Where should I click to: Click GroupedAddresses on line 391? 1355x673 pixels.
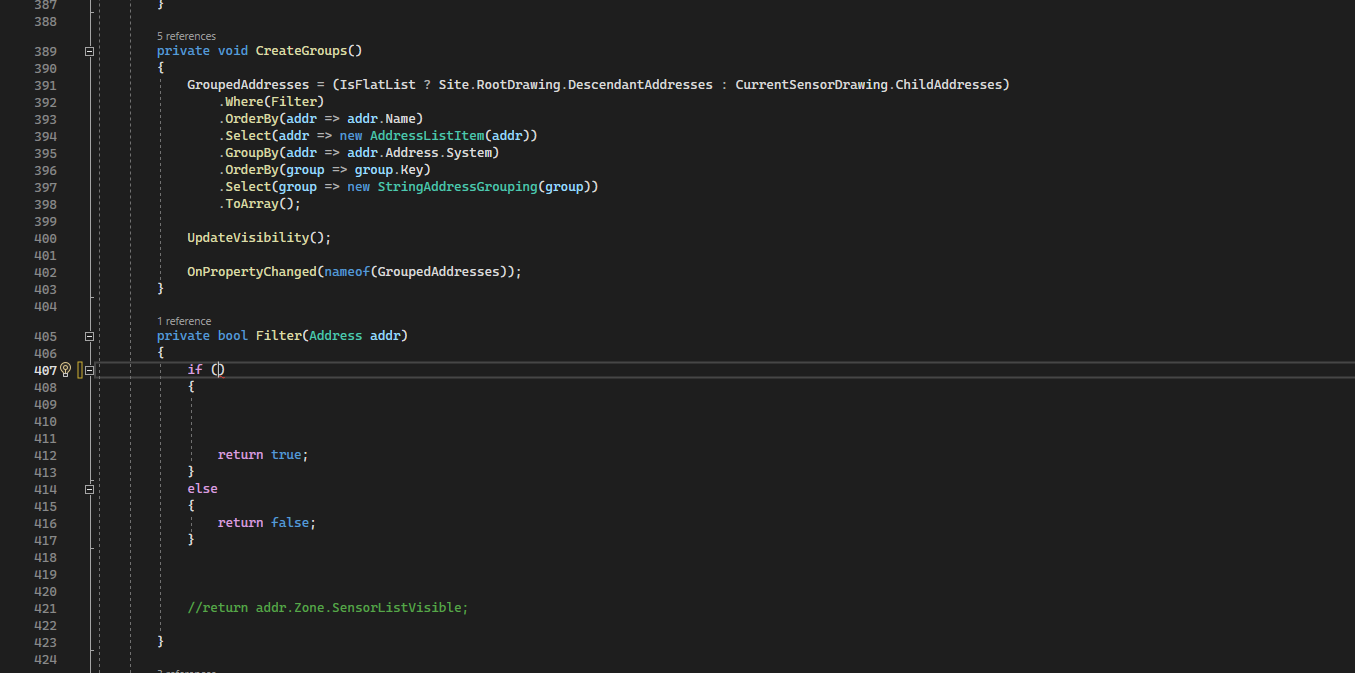[248, 85]
